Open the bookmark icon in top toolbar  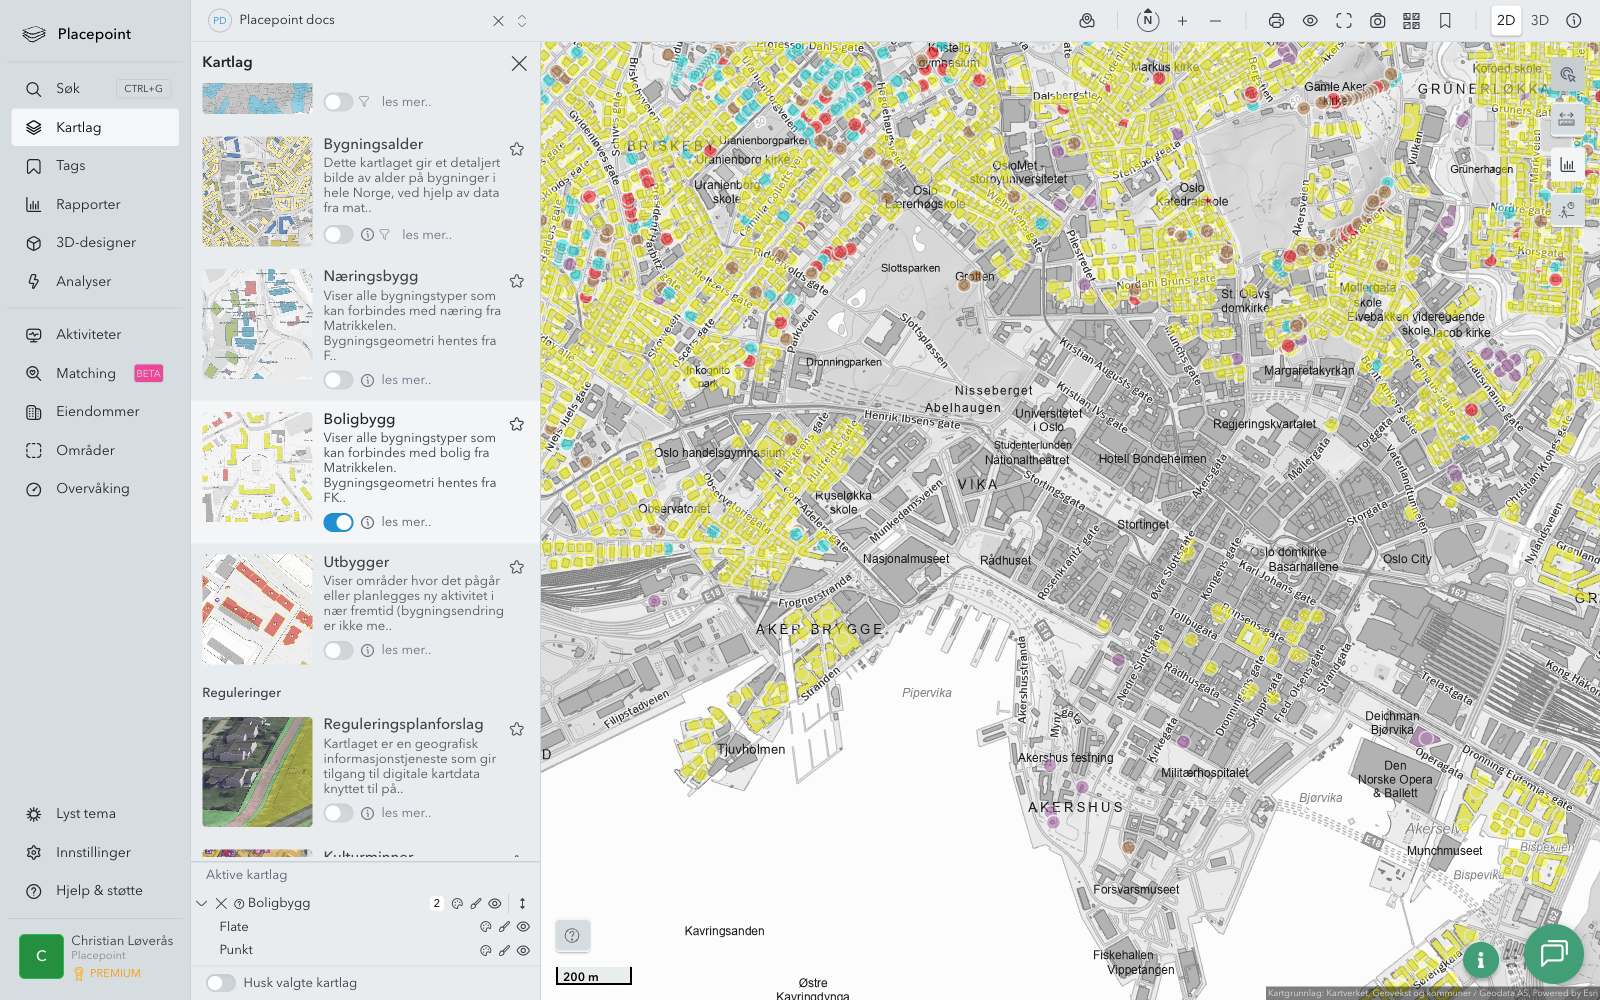1445,21
